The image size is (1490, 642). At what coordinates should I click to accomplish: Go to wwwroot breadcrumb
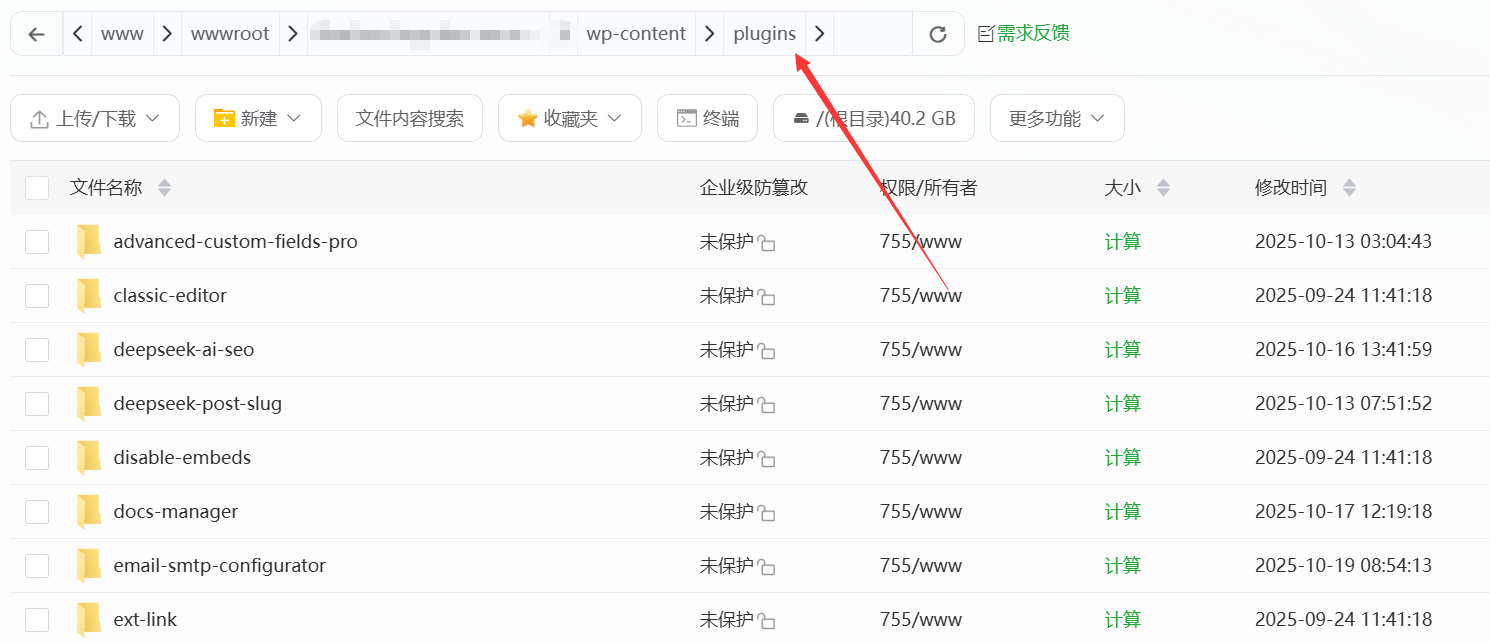(x=230, y=34)
